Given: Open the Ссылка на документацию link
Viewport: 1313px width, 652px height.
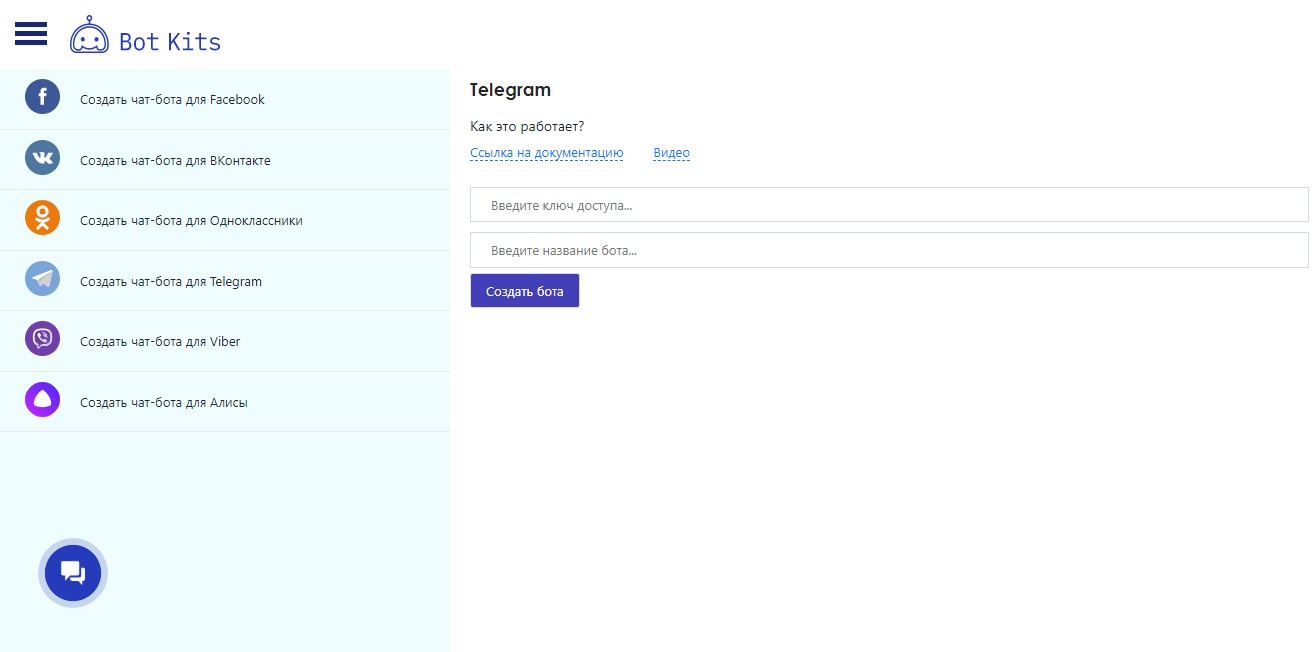Looking at the screenshot, I should (547, 153).
